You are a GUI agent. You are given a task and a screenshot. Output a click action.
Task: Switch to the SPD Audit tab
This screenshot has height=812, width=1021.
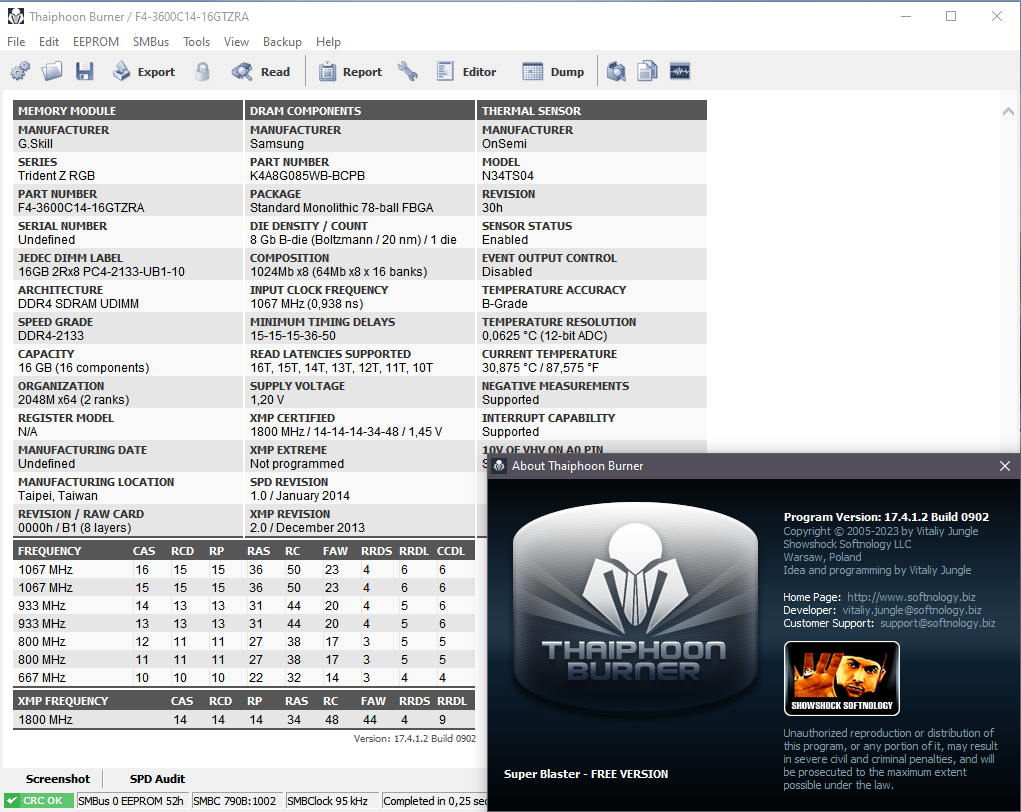tap(157, 779)
